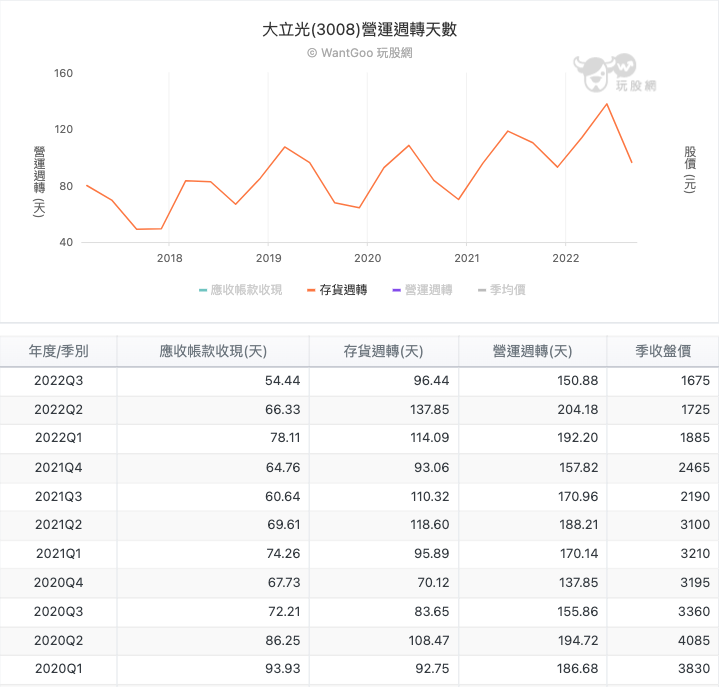Click the WantGoo 玩股網 bull logo watermark
The width and height of the screenshot is (719, 687).
[614, 72]
